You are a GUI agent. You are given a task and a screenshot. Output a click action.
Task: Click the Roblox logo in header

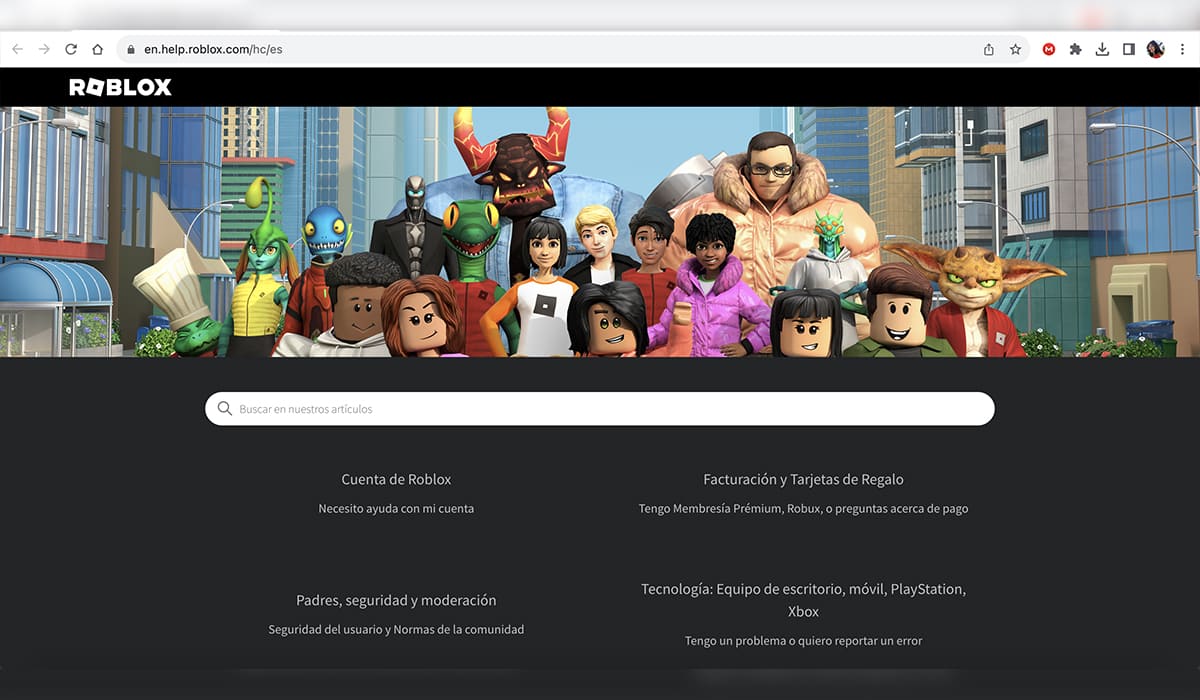[x=120, y=87]
